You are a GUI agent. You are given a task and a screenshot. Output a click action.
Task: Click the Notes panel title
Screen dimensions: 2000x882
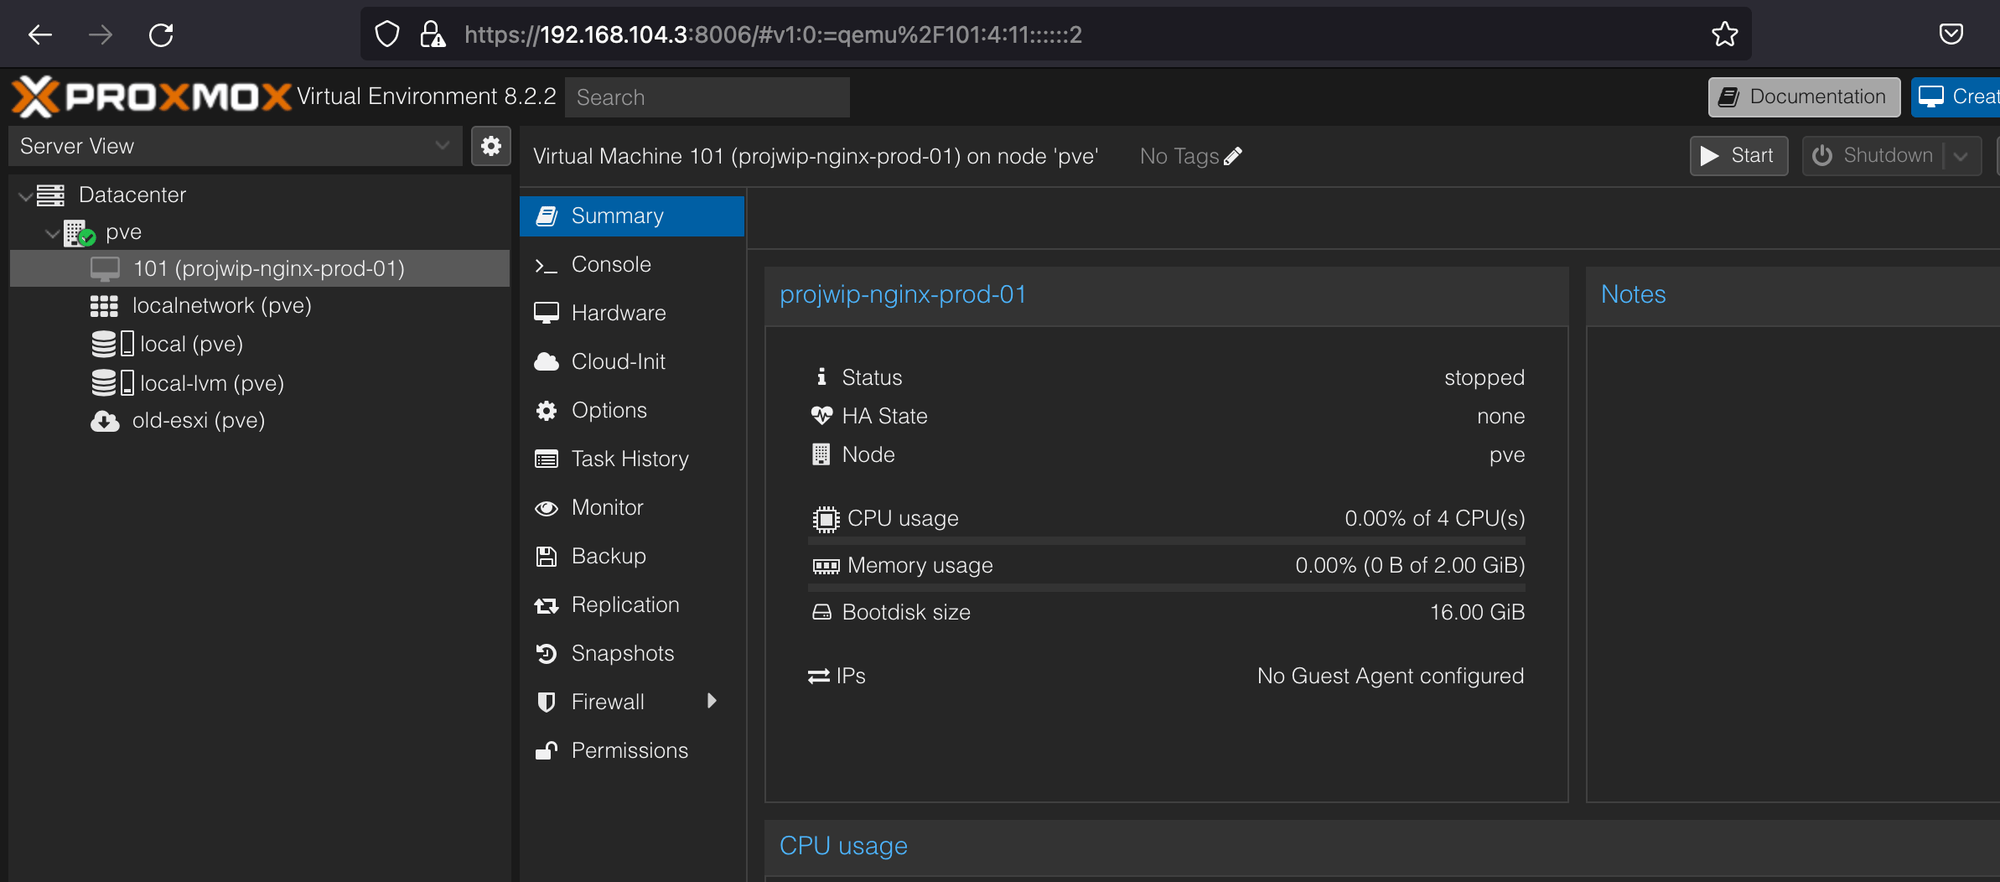tap(1633, 294)
